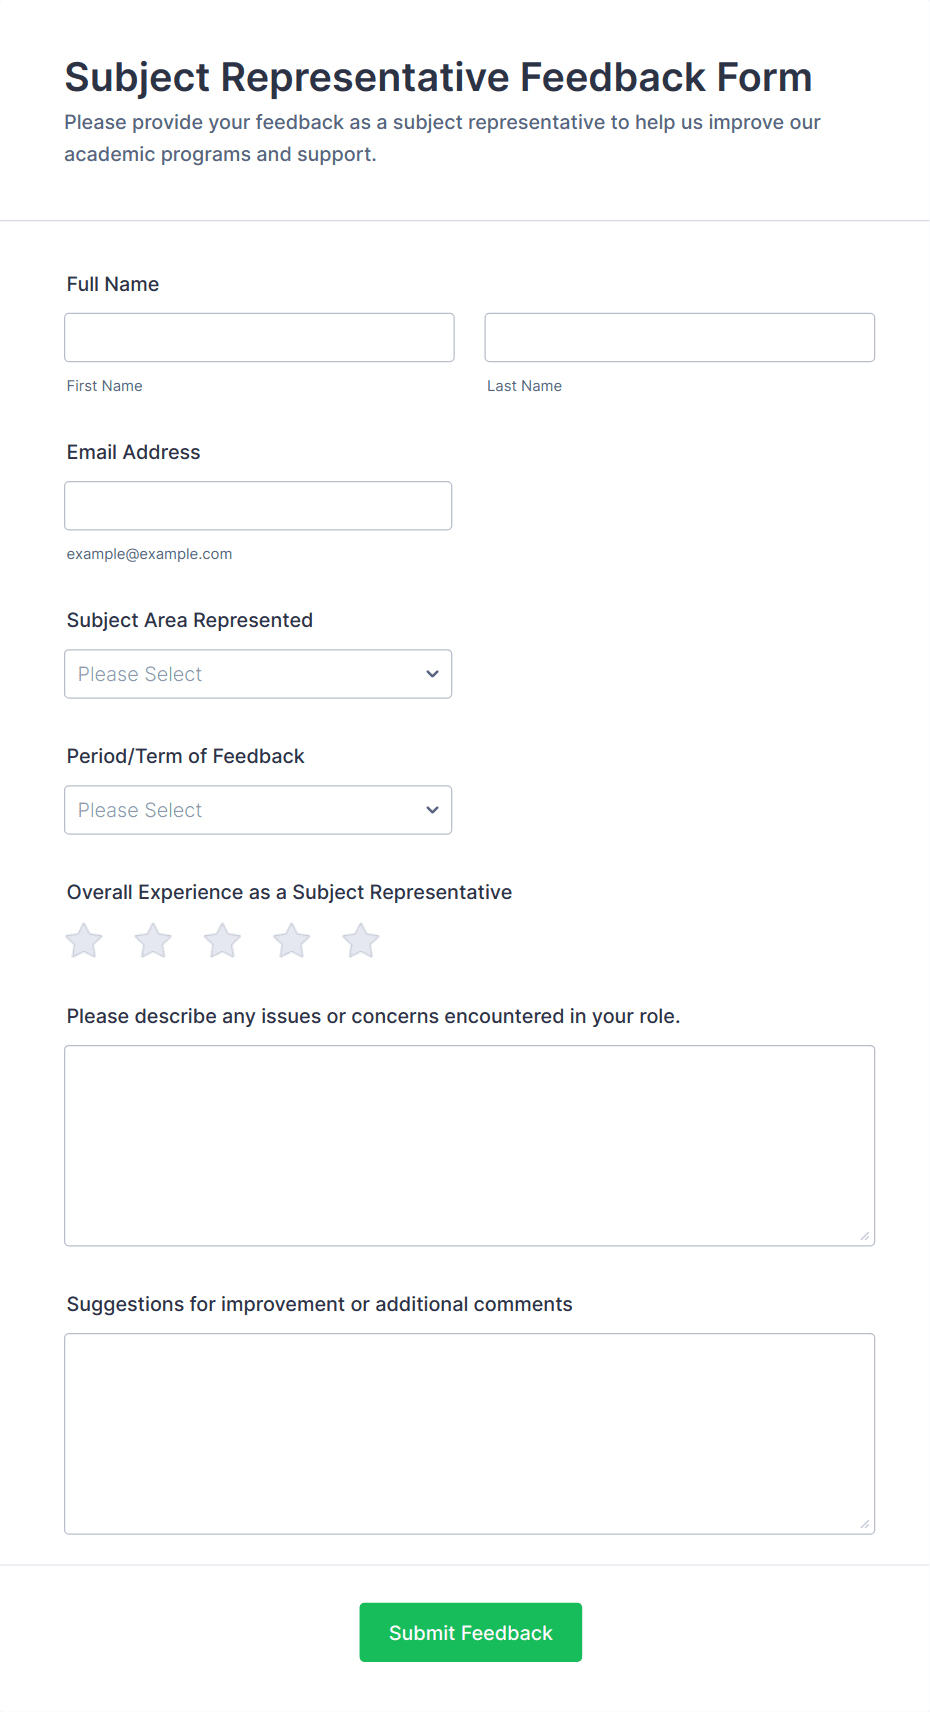Select the second rating star

(x=153, y=941)
